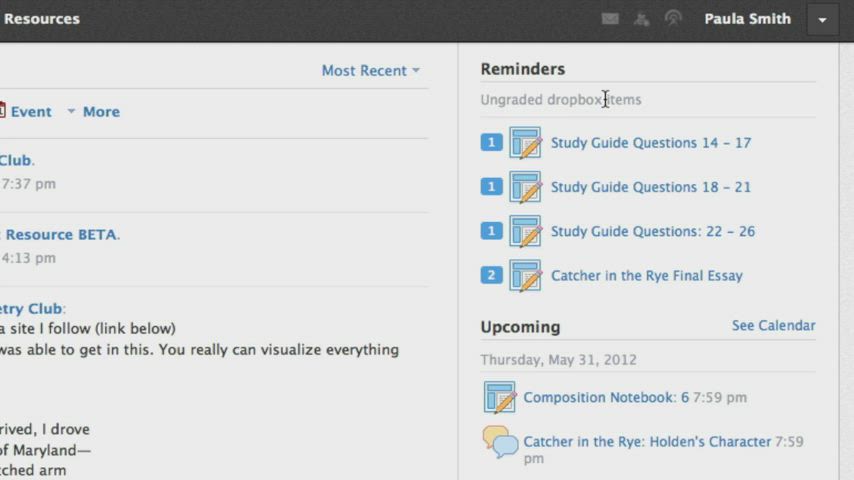The width and height of the screenshot is (854, 480).
Task: Open the See Calendar link
Action: click(x=773, y=326)
